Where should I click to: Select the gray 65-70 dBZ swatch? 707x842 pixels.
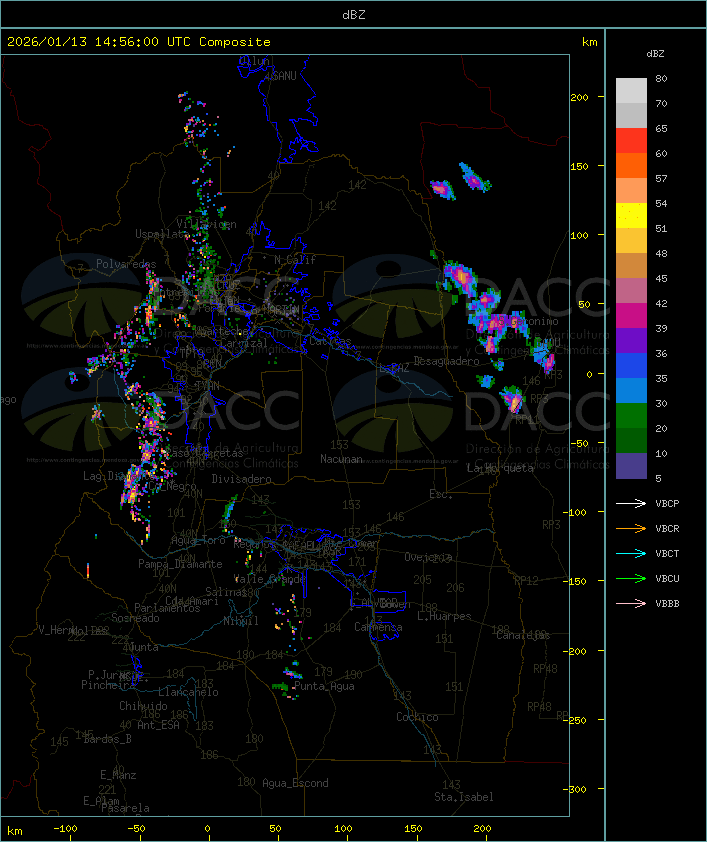coord(631,115)
